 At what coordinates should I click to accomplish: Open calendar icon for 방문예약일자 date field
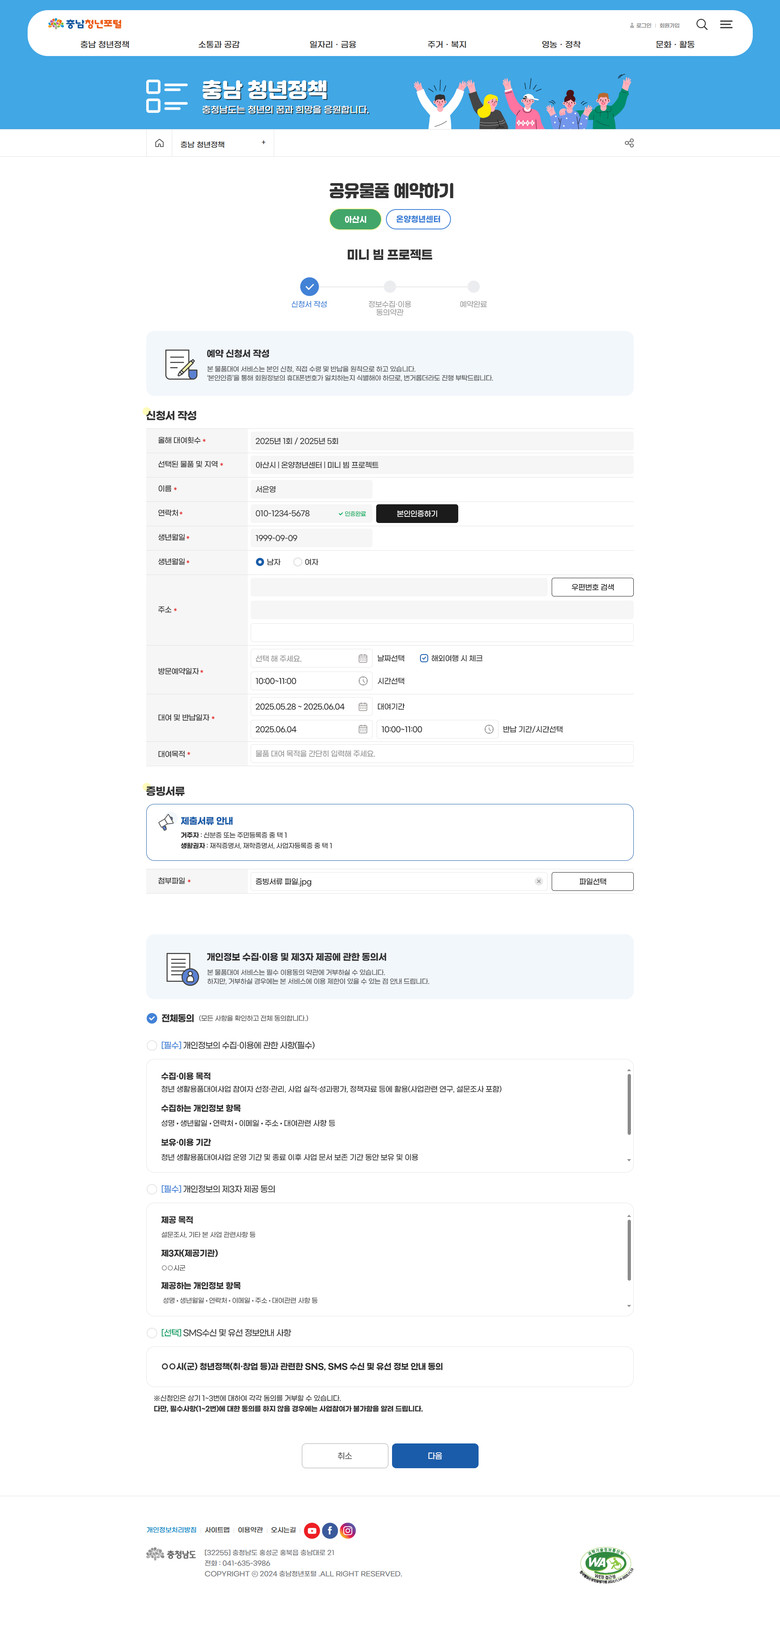(x=363, y=659)
